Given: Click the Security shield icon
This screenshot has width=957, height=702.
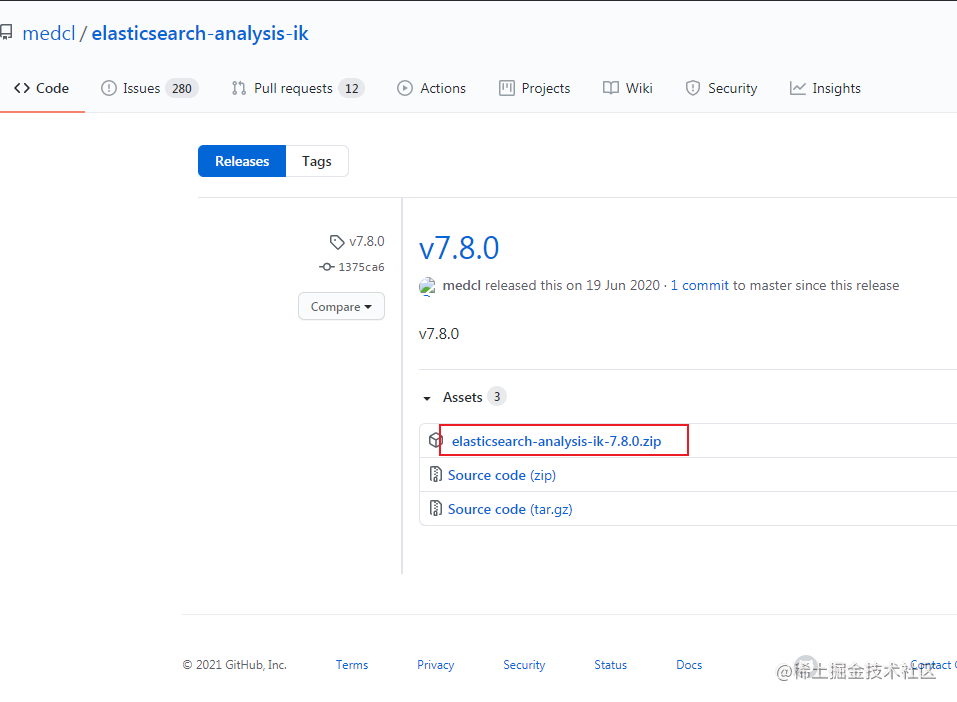Looking at the screenshot, I should pyautogui.click(x=692, y=88).
